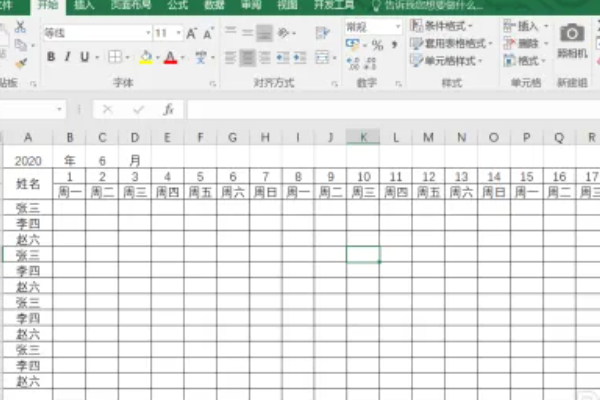Click the confirm checkmark in formula bar
This screenshot has height=400, width=600.
pos(138,110)
